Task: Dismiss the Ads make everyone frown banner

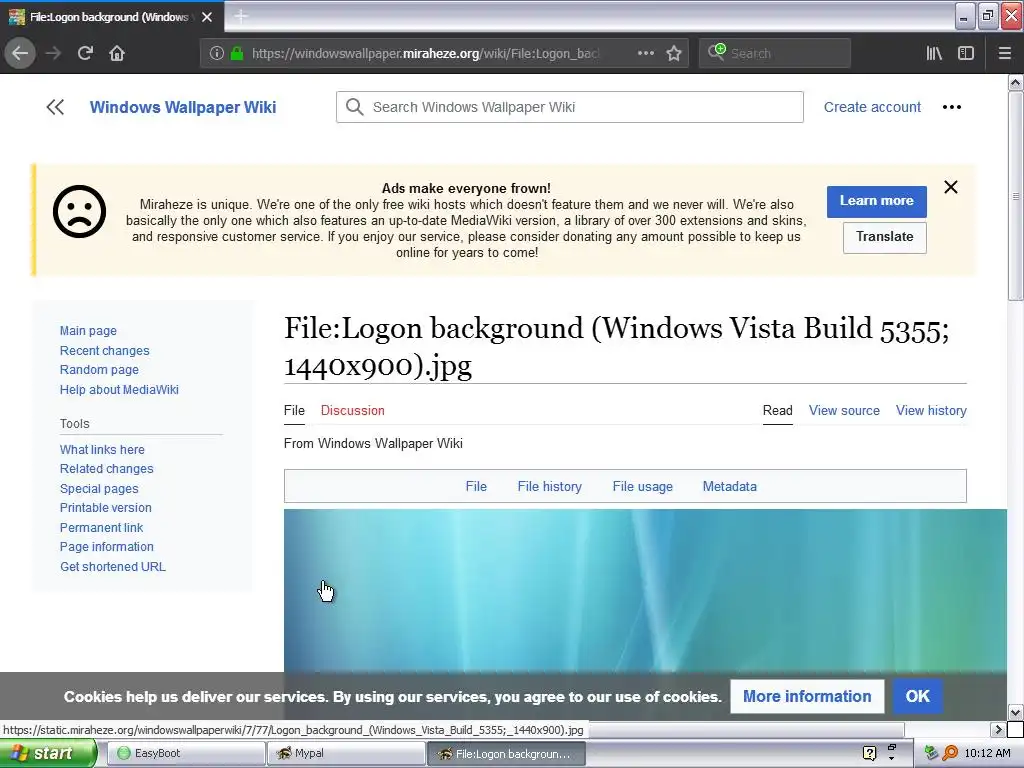Action: point(951,187)
